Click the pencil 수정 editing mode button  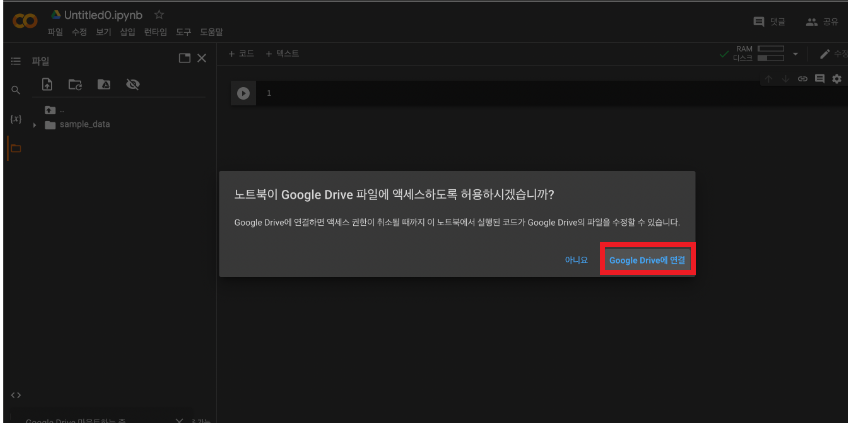point(833,54)
